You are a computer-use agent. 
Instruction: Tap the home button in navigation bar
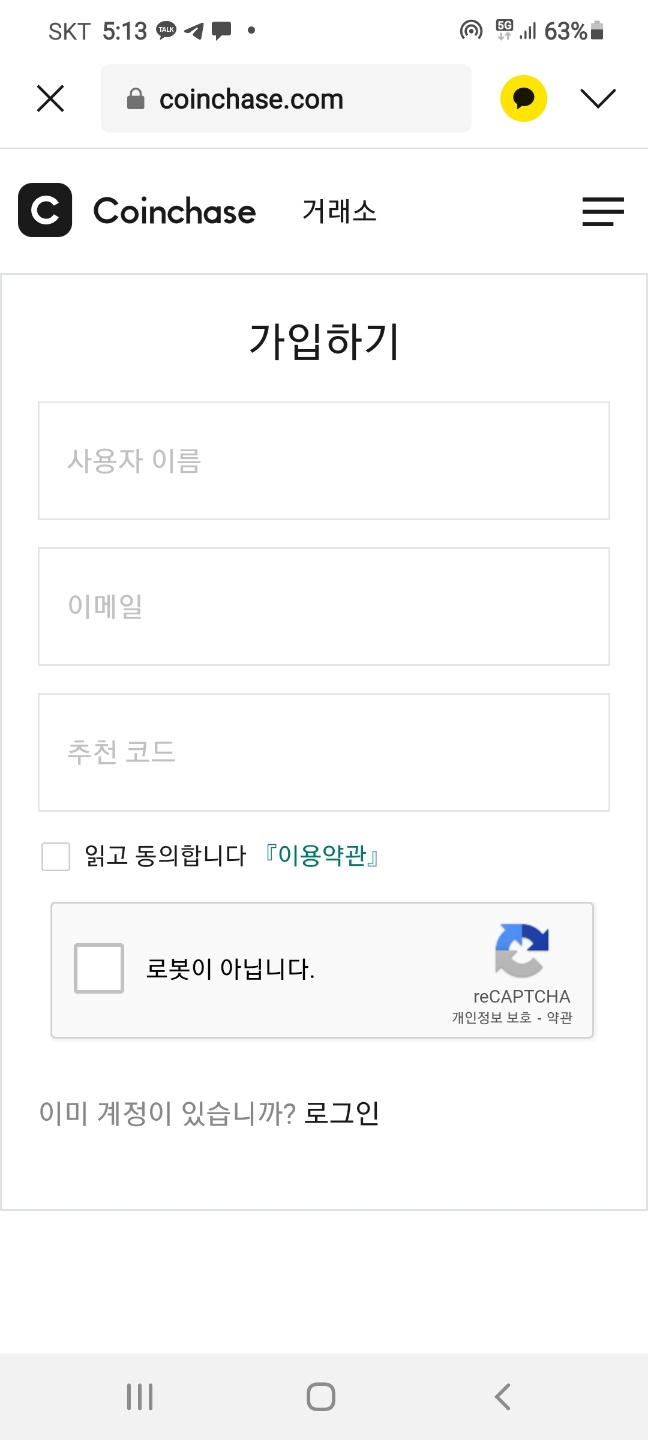[320, 1396]
